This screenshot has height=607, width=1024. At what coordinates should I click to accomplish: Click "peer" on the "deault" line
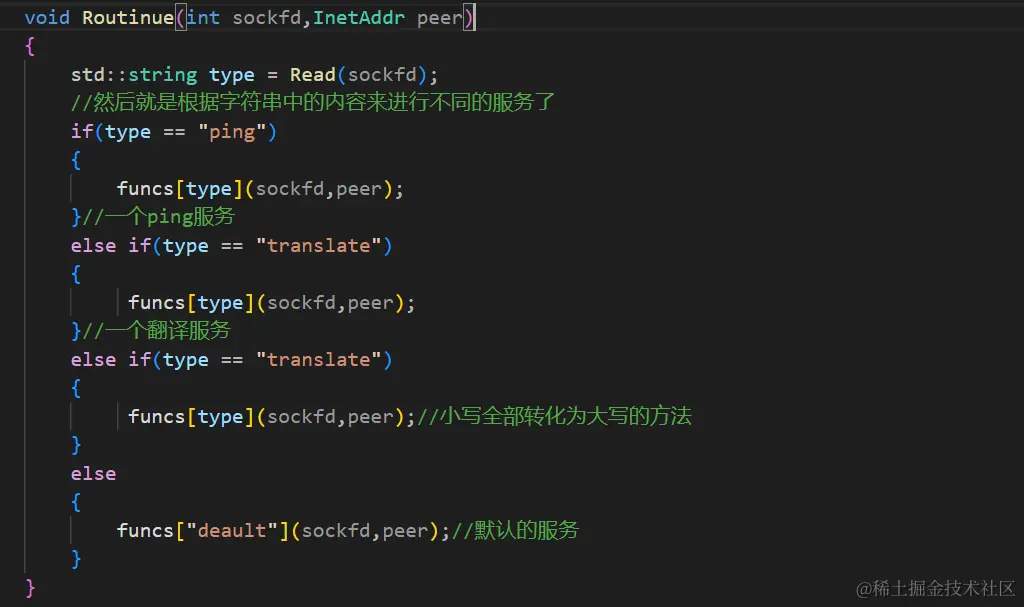[x=405, y=531]
